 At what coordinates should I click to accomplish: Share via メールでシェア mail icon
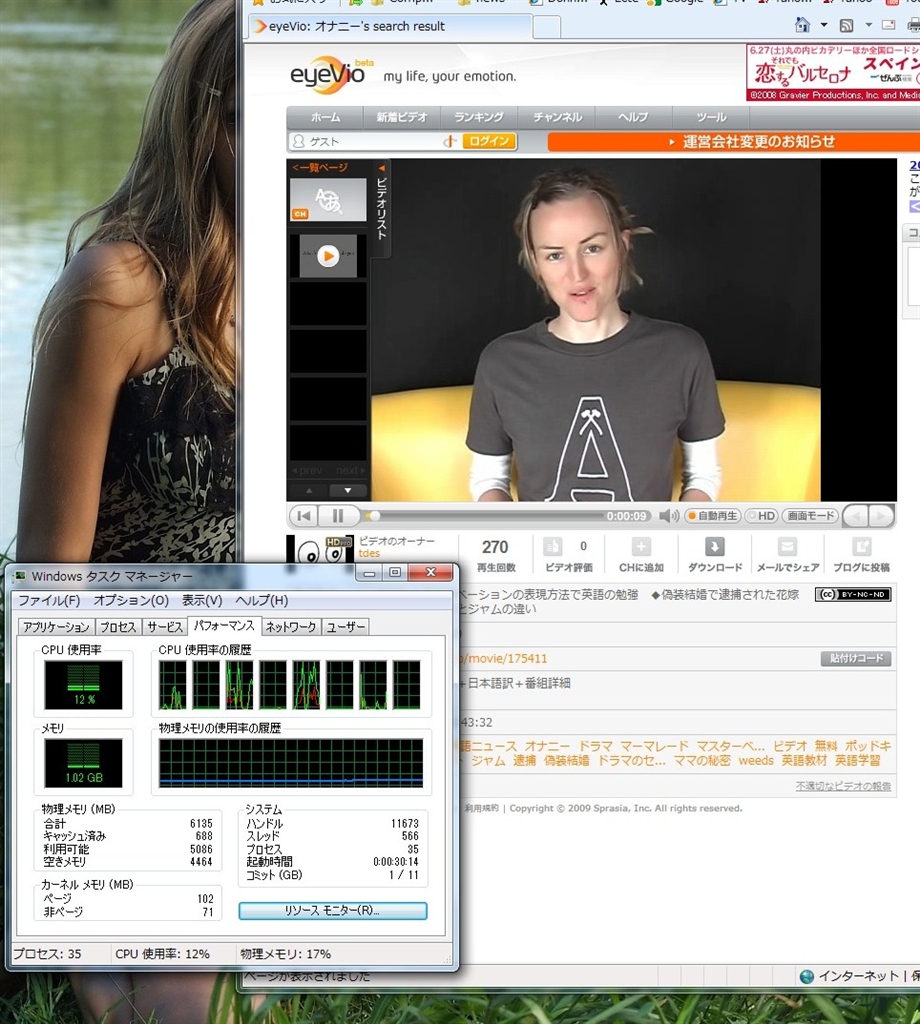pyautogui.click(x=787, y=547)
